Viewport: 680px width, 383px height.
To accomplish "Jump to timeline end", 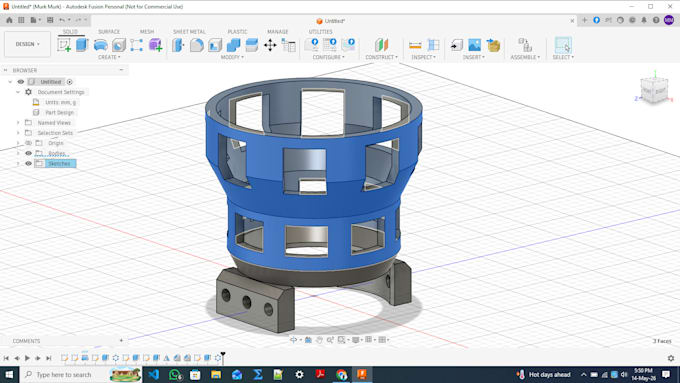I will (x=49, y=358).
